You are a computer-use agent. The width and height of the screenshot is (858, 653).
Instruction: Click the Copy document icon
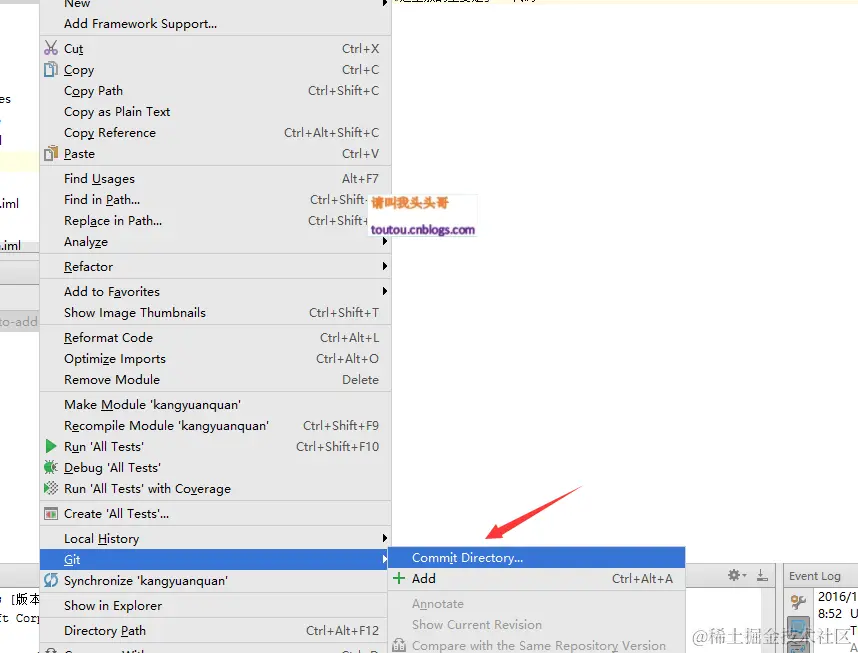50,69
